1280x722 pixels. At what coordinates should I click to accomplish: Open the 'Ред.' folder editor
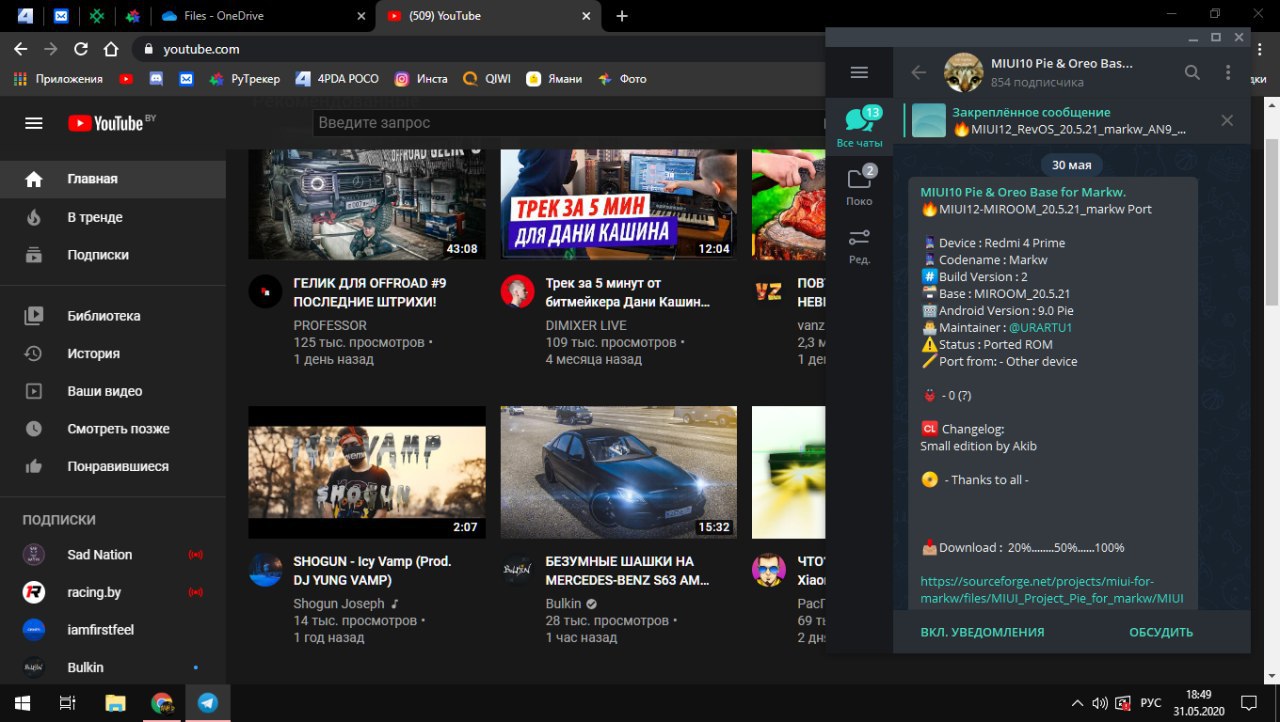click(x=858, y=245)
